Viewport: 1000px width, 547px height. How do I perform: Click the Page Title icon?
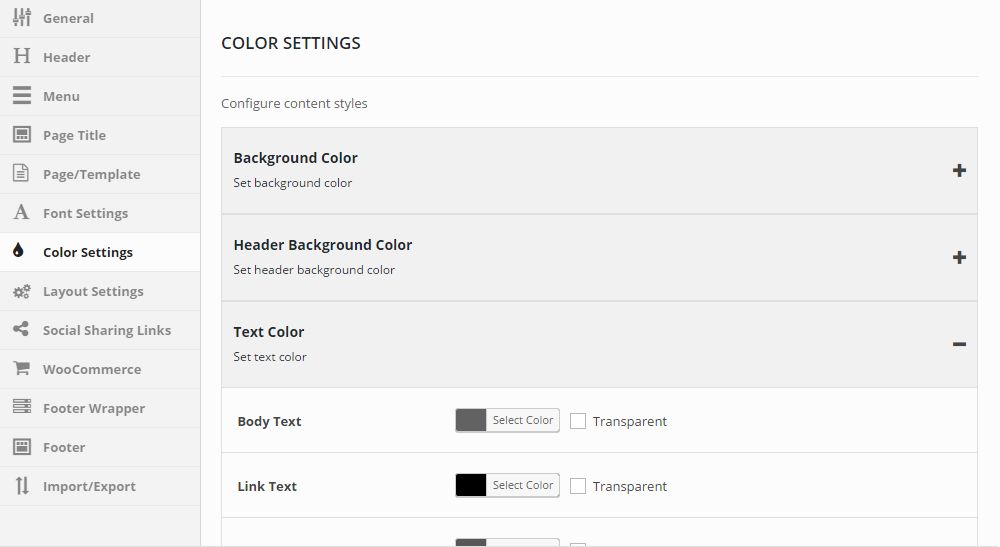click(22, 135)
